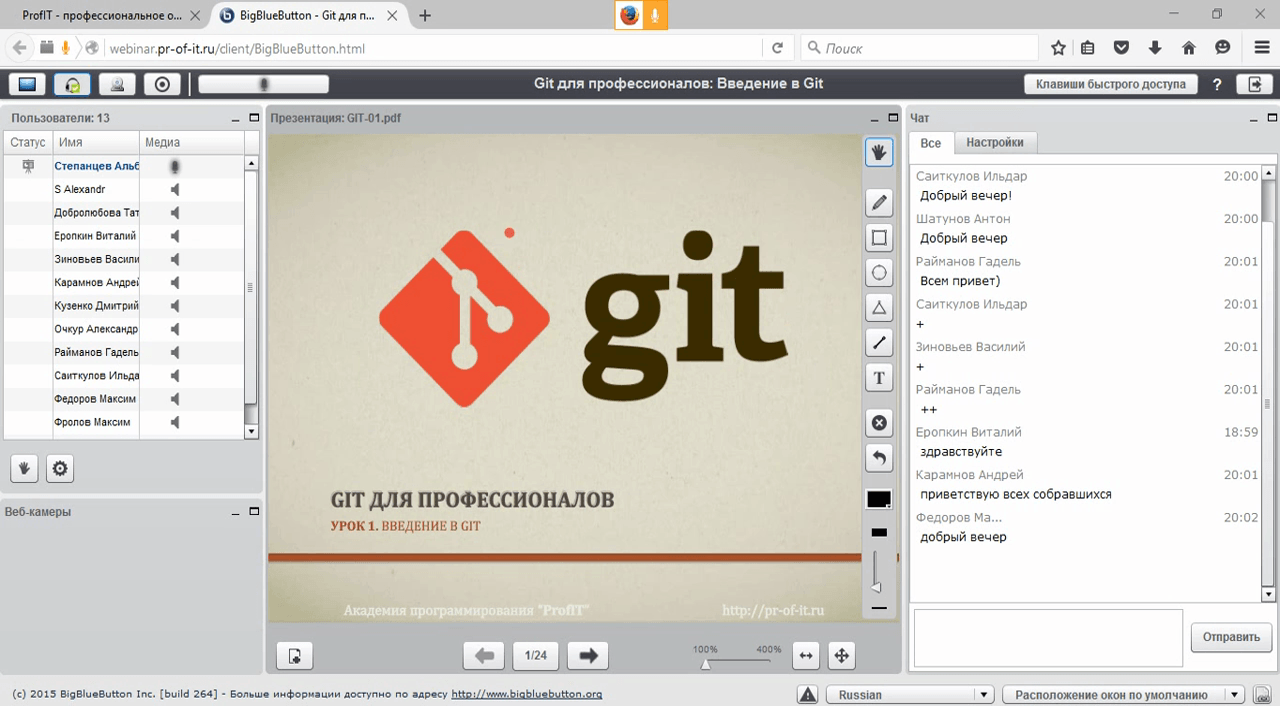Click the share desktop icon in top toolbar
Screen dimensions: 1280x706
tap(27, 84)
